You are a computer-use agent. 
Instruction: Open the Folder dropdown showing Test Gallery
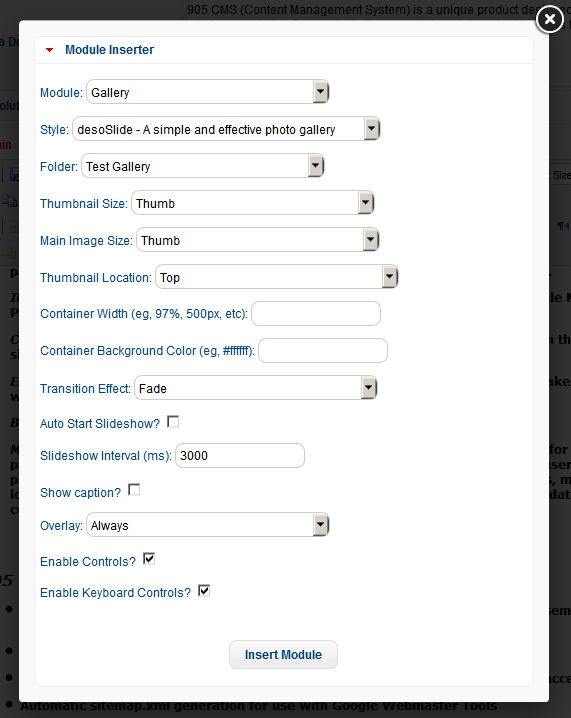[x=202, y=166]
